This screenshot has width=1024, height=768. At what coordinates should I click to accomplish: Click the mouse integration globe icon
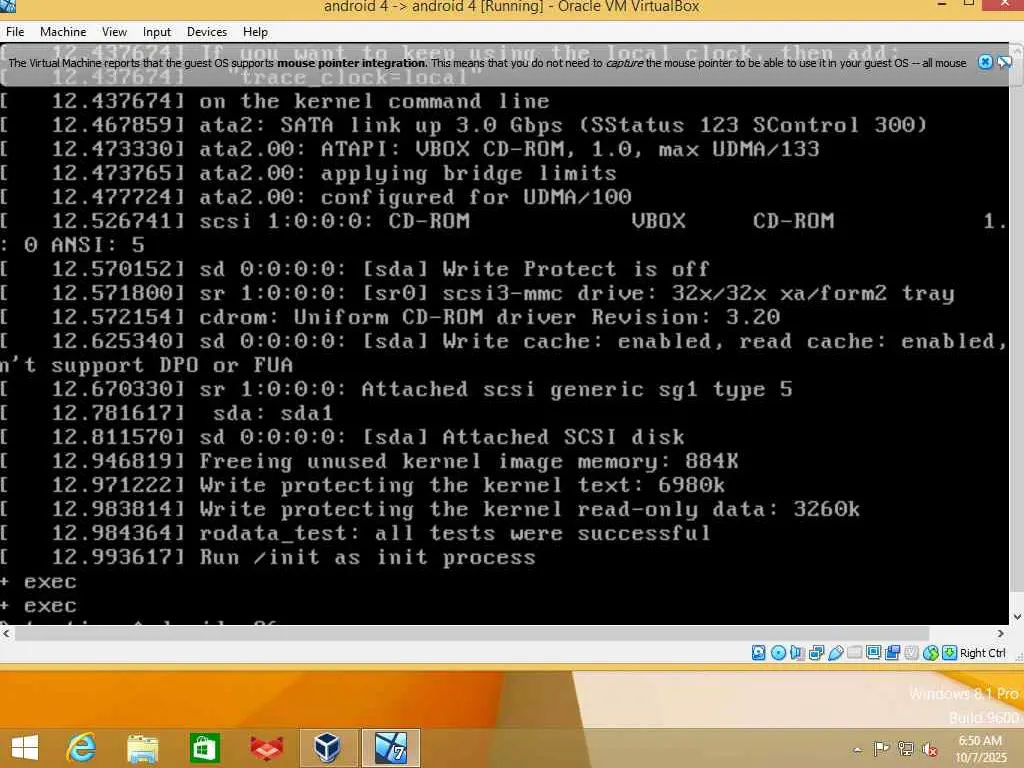pos(931,652)
